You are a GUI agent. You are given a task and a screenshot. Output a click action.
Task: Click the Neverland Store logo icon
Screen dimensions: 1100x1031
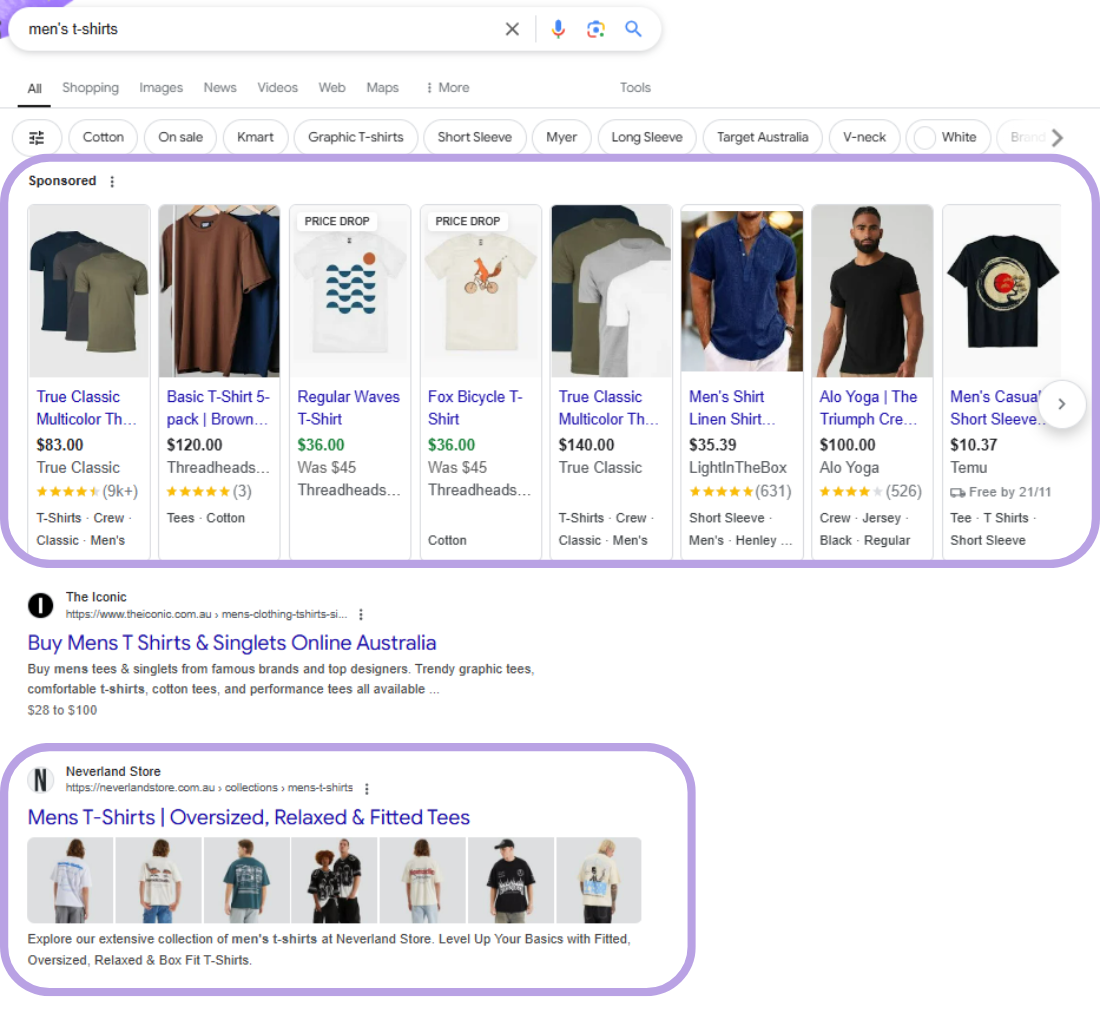[x=40, y=780]
